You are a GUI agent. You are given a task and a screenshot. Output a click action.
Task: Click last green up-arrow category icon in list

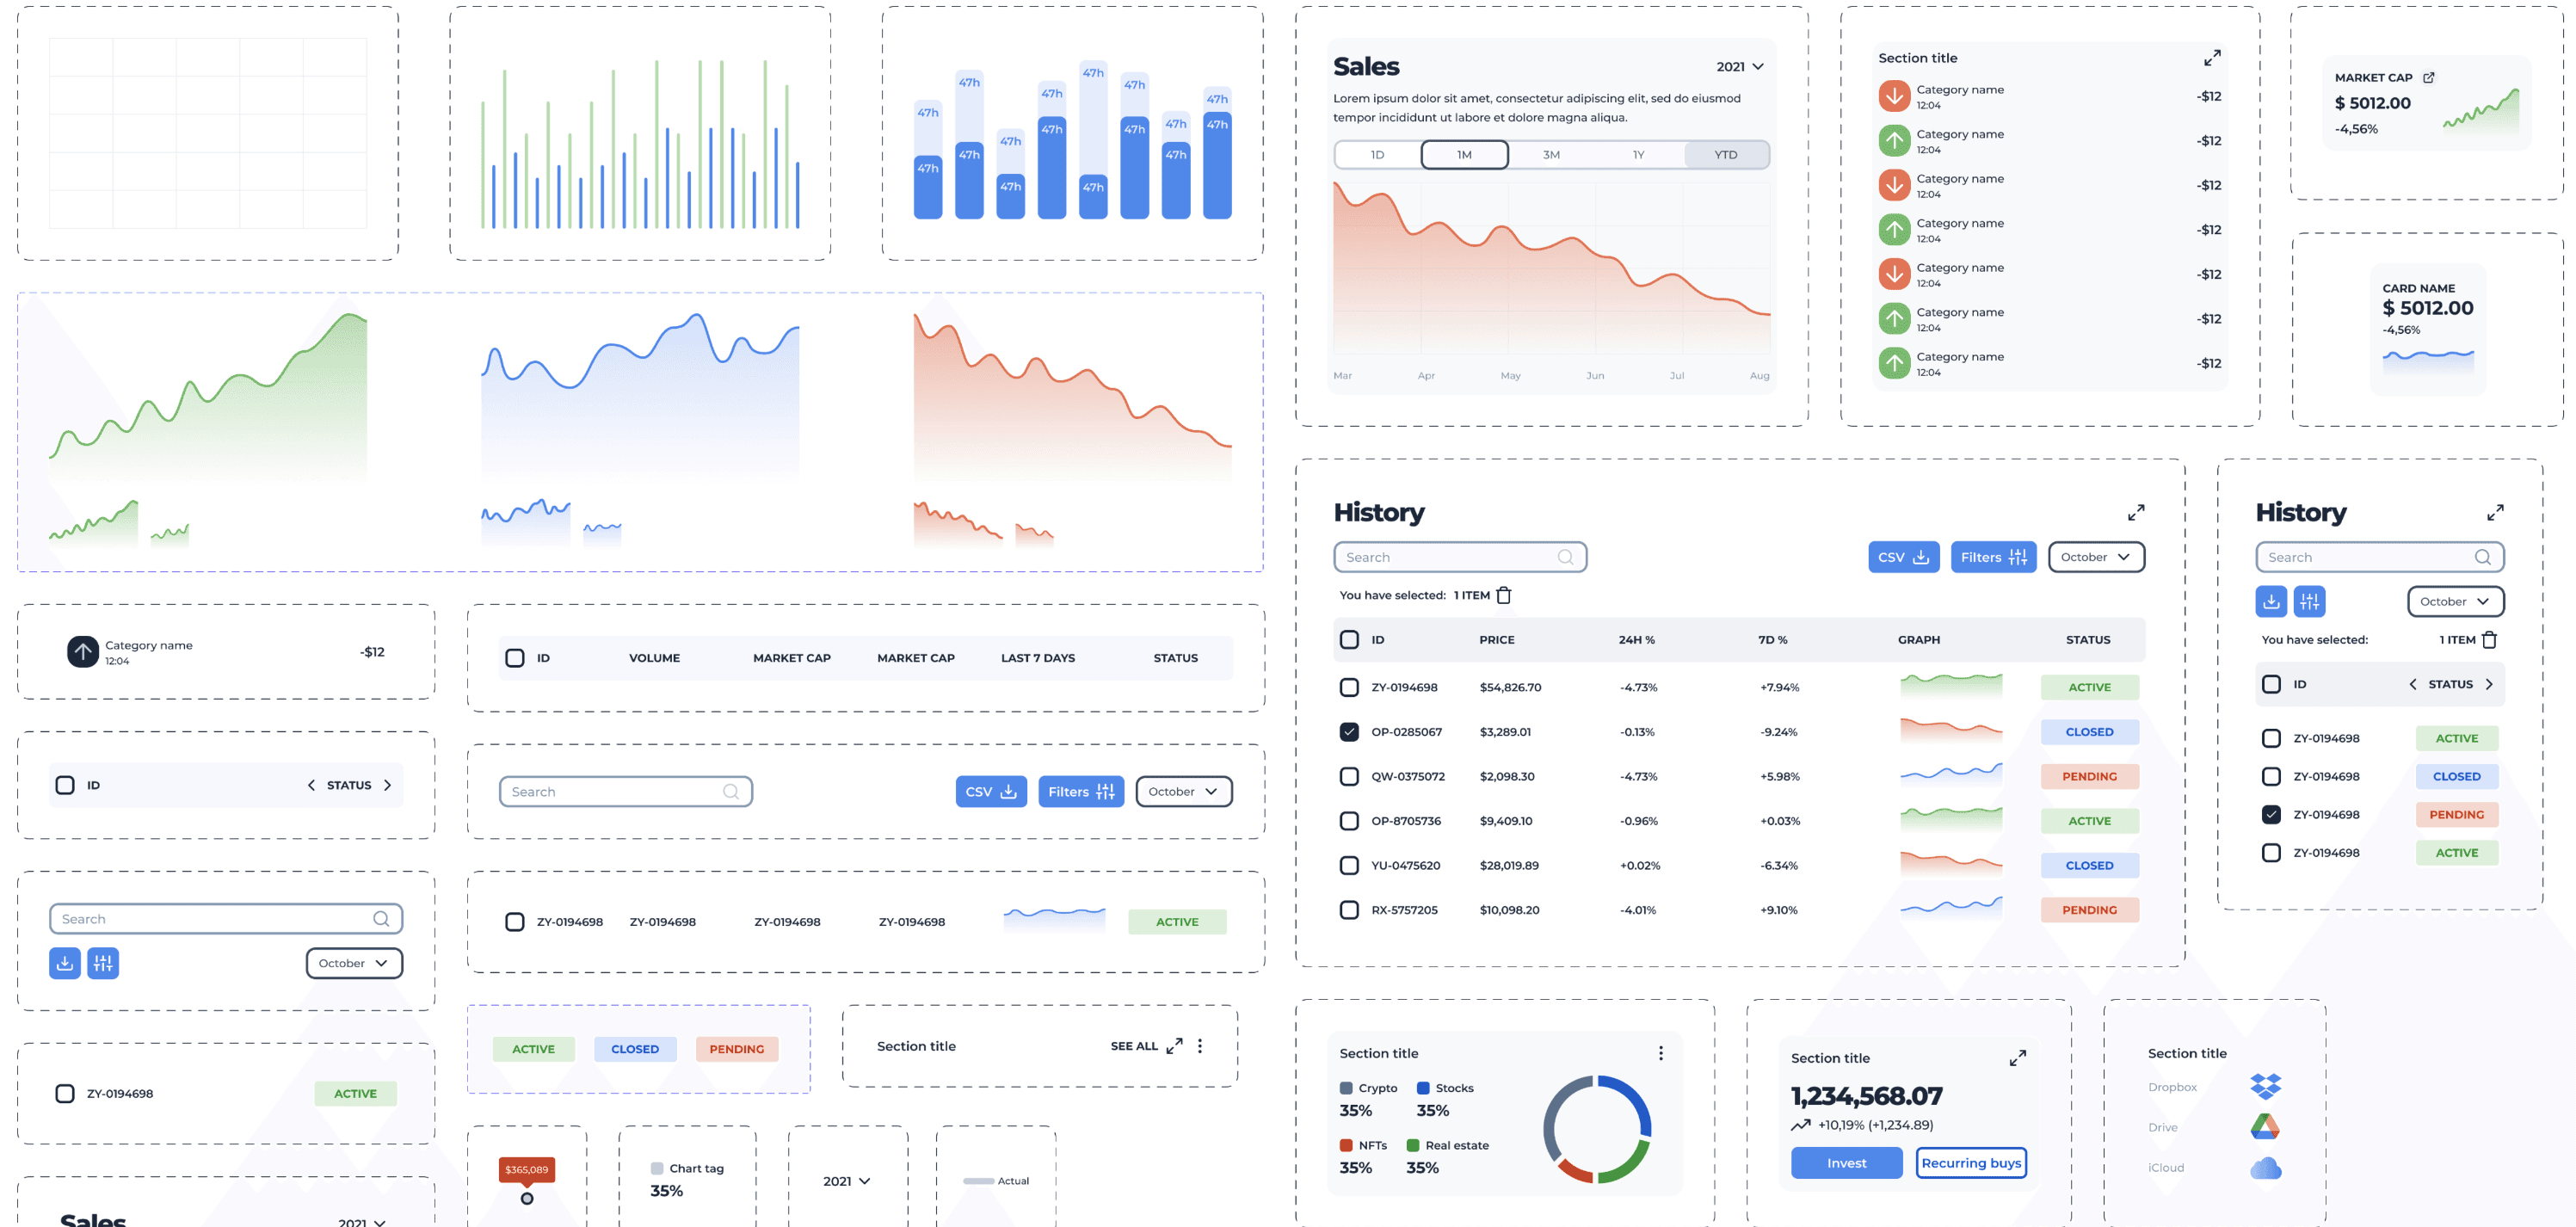point(1894,363)
